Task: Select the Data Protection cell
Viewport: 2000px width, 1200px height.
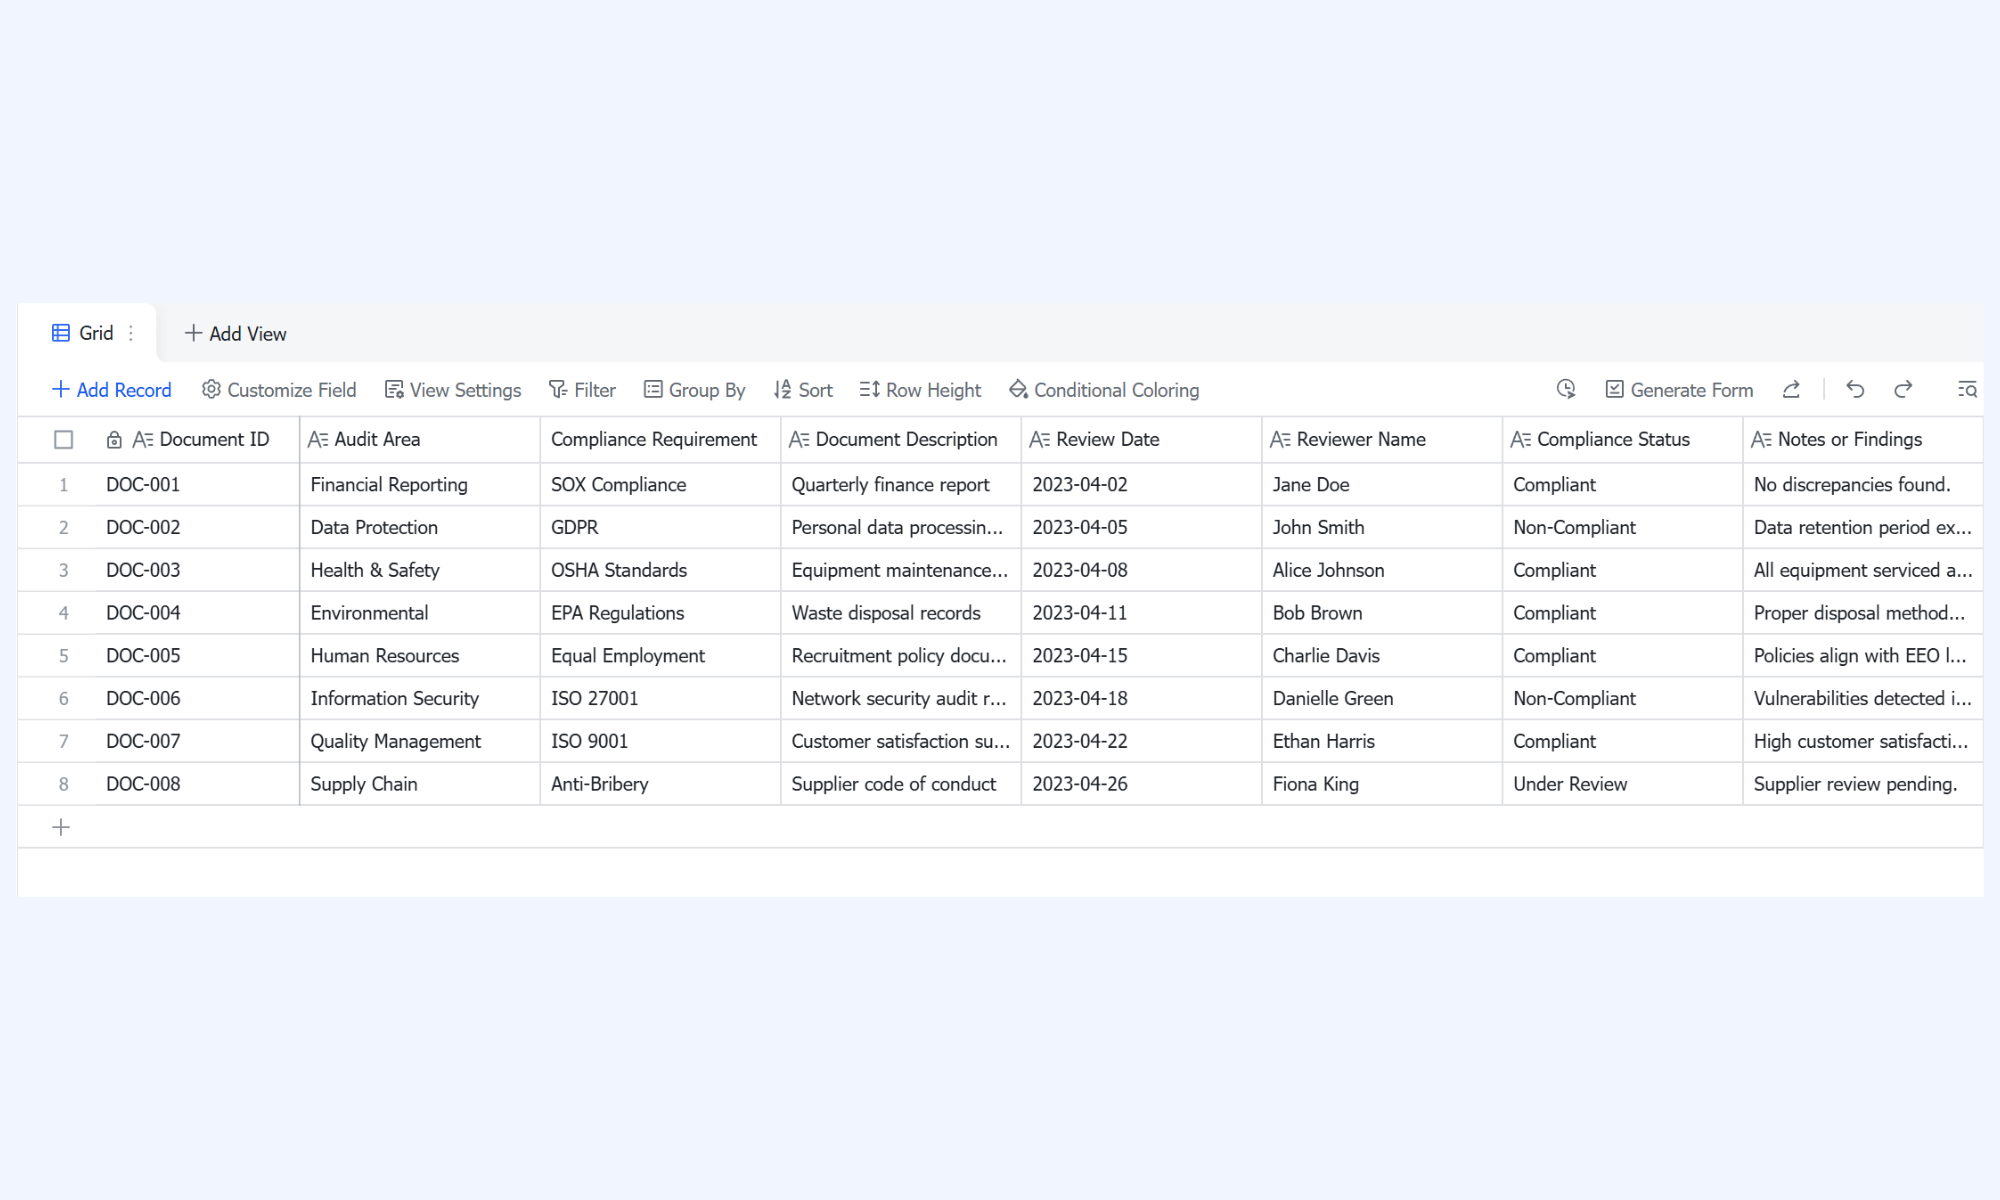Action: (420, 527)
